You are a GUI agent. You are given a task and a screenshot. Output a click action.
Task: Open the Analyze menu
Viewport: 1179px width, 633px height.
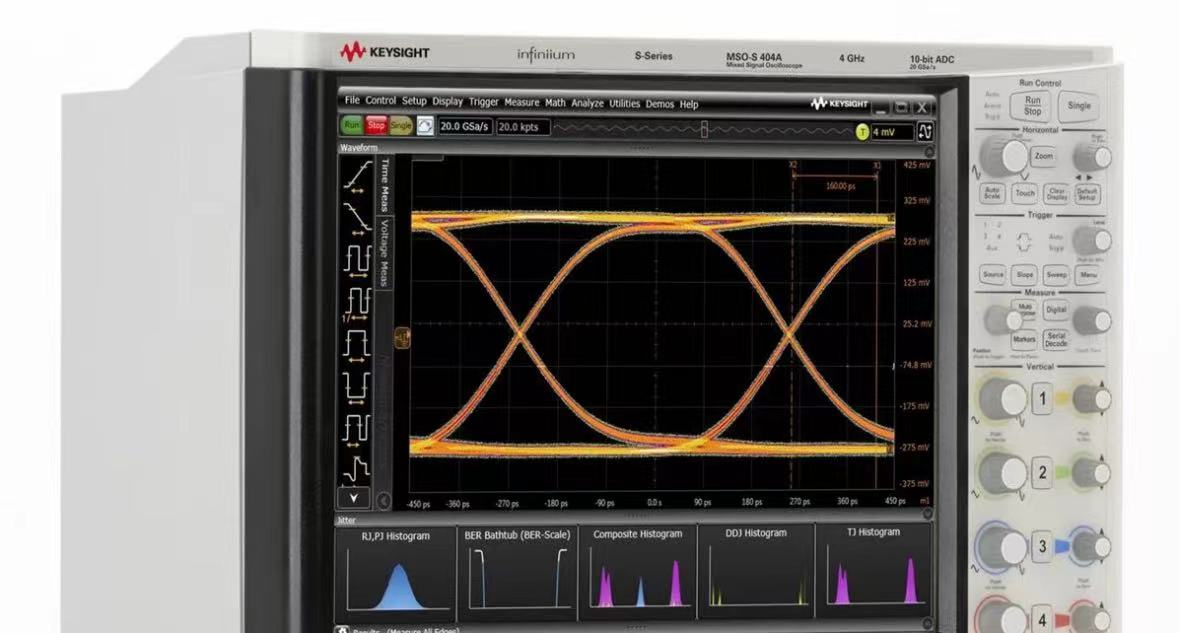click(587, 103)
